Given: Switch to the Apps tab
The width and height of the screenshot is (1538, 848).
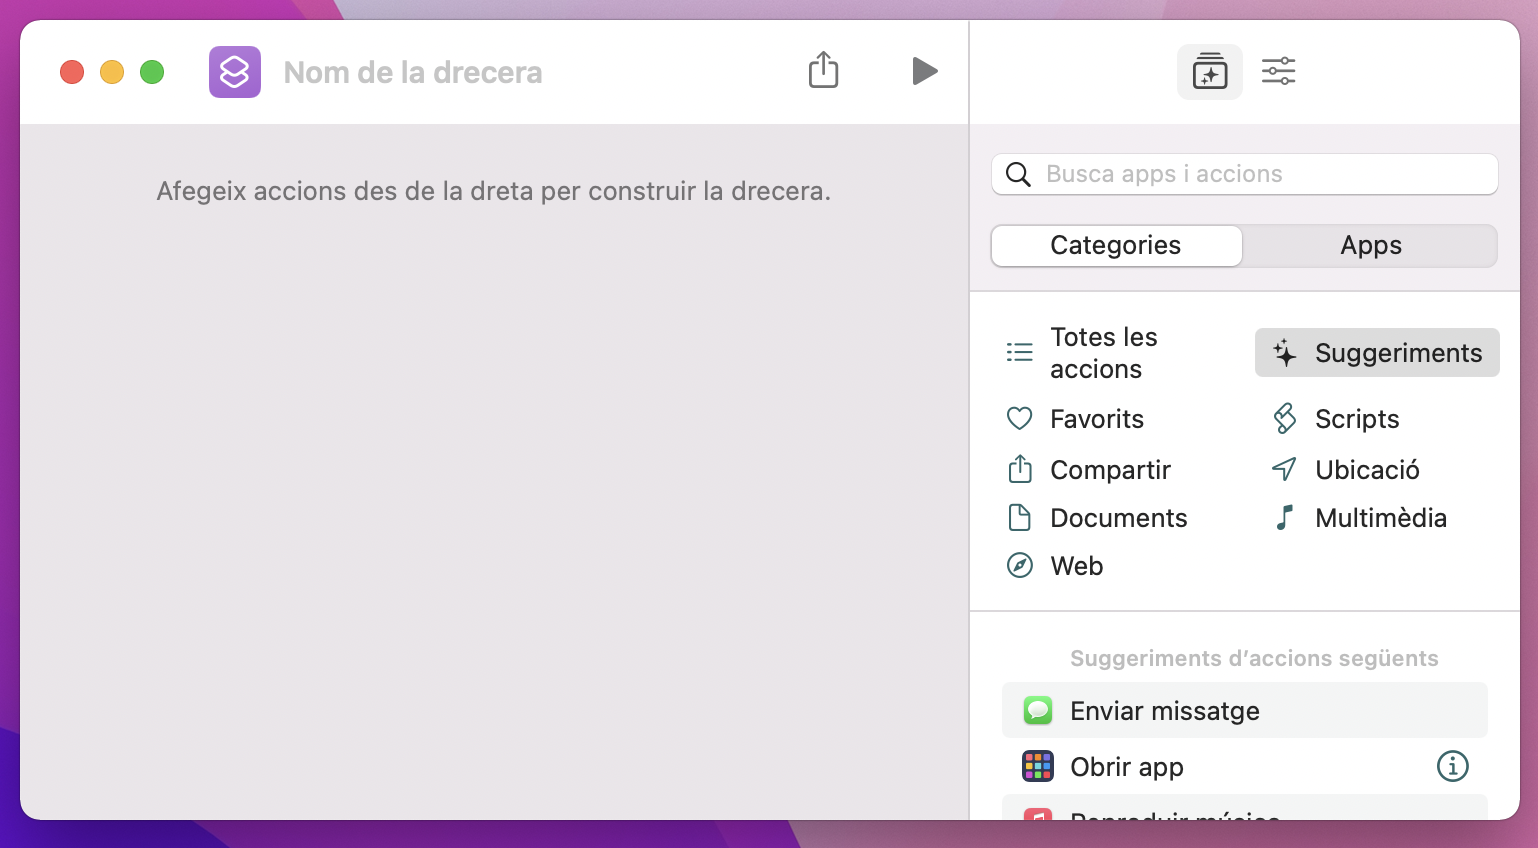Looking at the screenshot, I should pyautogui.click(x=1370, y=246).
